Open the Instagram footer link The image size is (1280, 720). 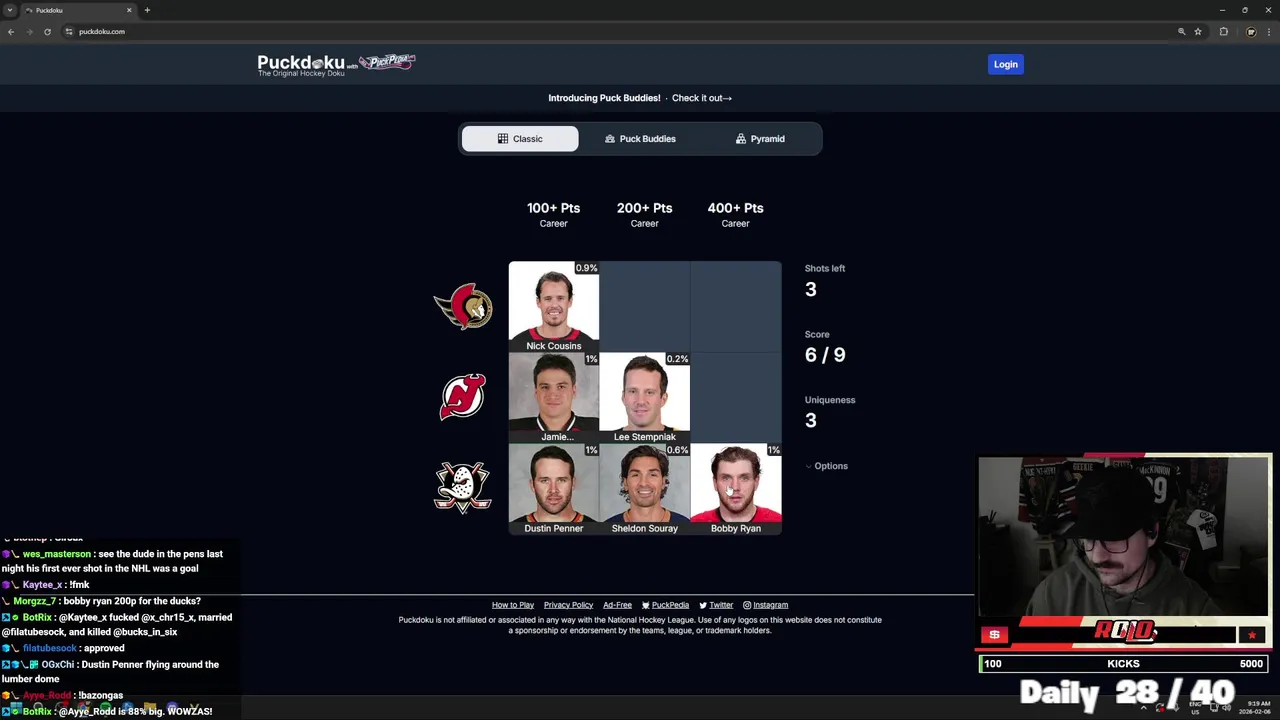point(765,605)
